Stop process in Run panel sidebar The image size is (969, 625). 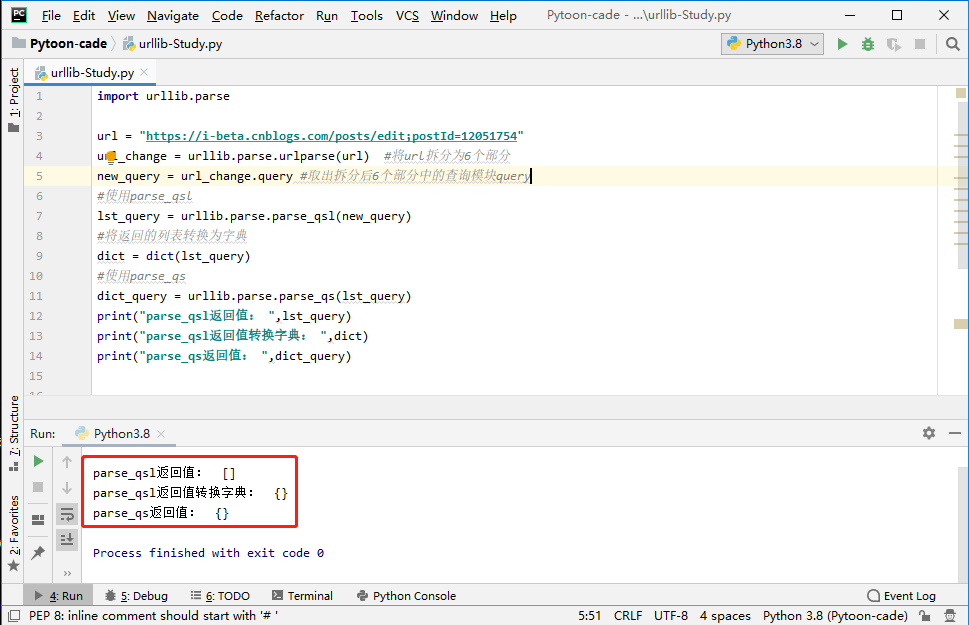point(38,487)
